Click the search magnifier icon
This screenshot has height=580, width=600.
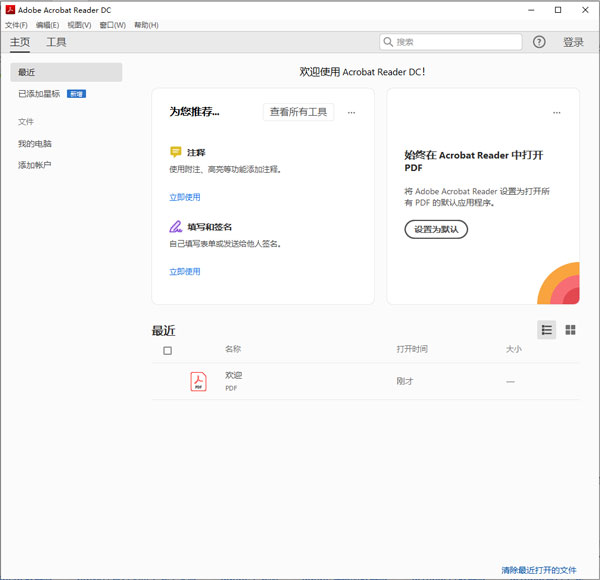coord(388,42)
